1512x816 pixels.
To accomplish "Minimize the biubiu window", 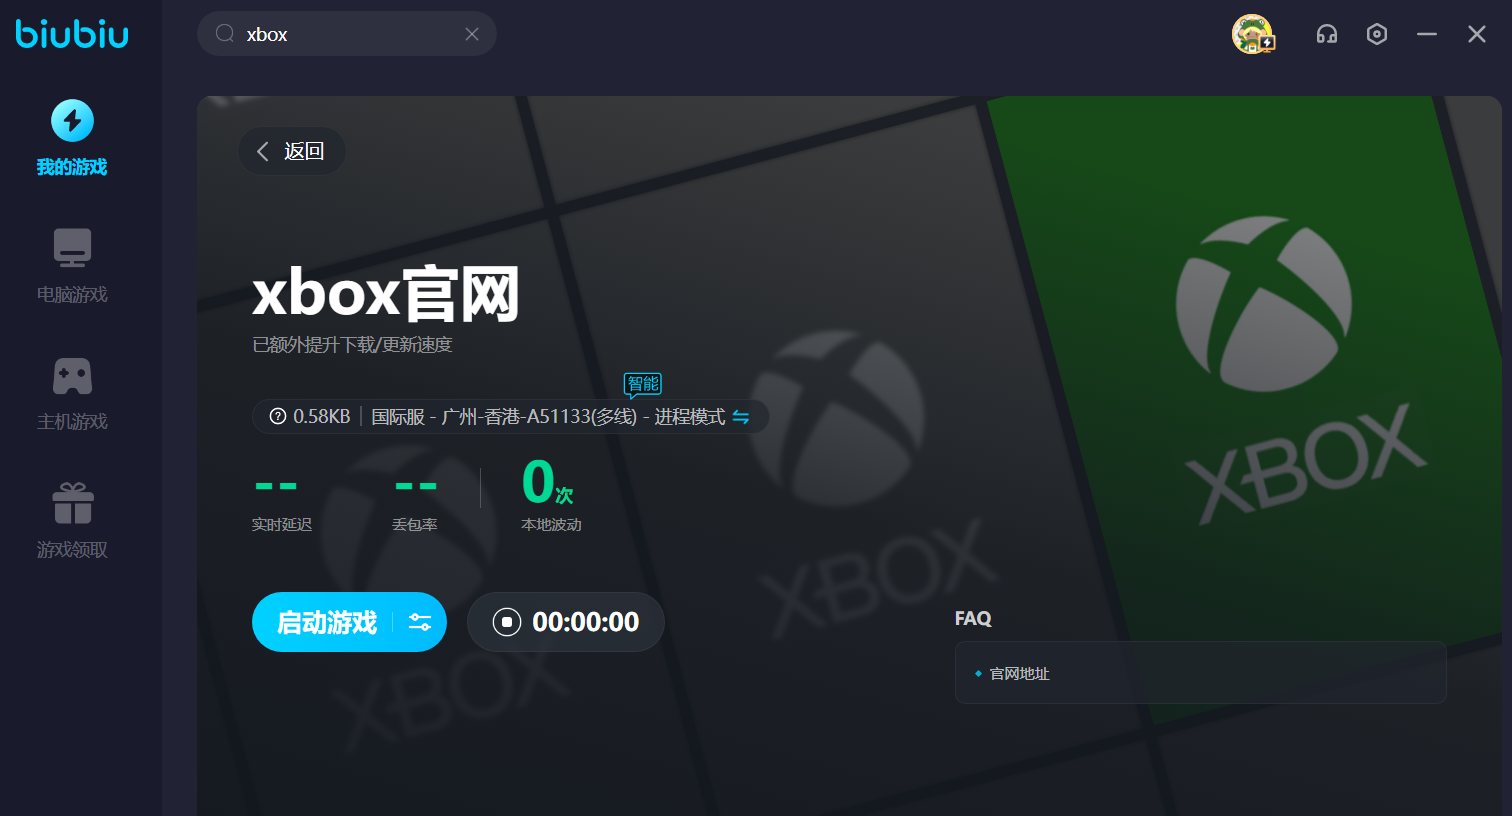I will [1427, 34].
